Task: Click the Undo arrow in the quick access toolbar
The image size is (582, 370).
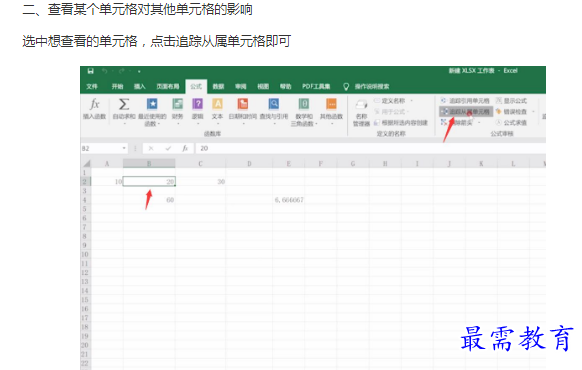Action: [105, 71]
